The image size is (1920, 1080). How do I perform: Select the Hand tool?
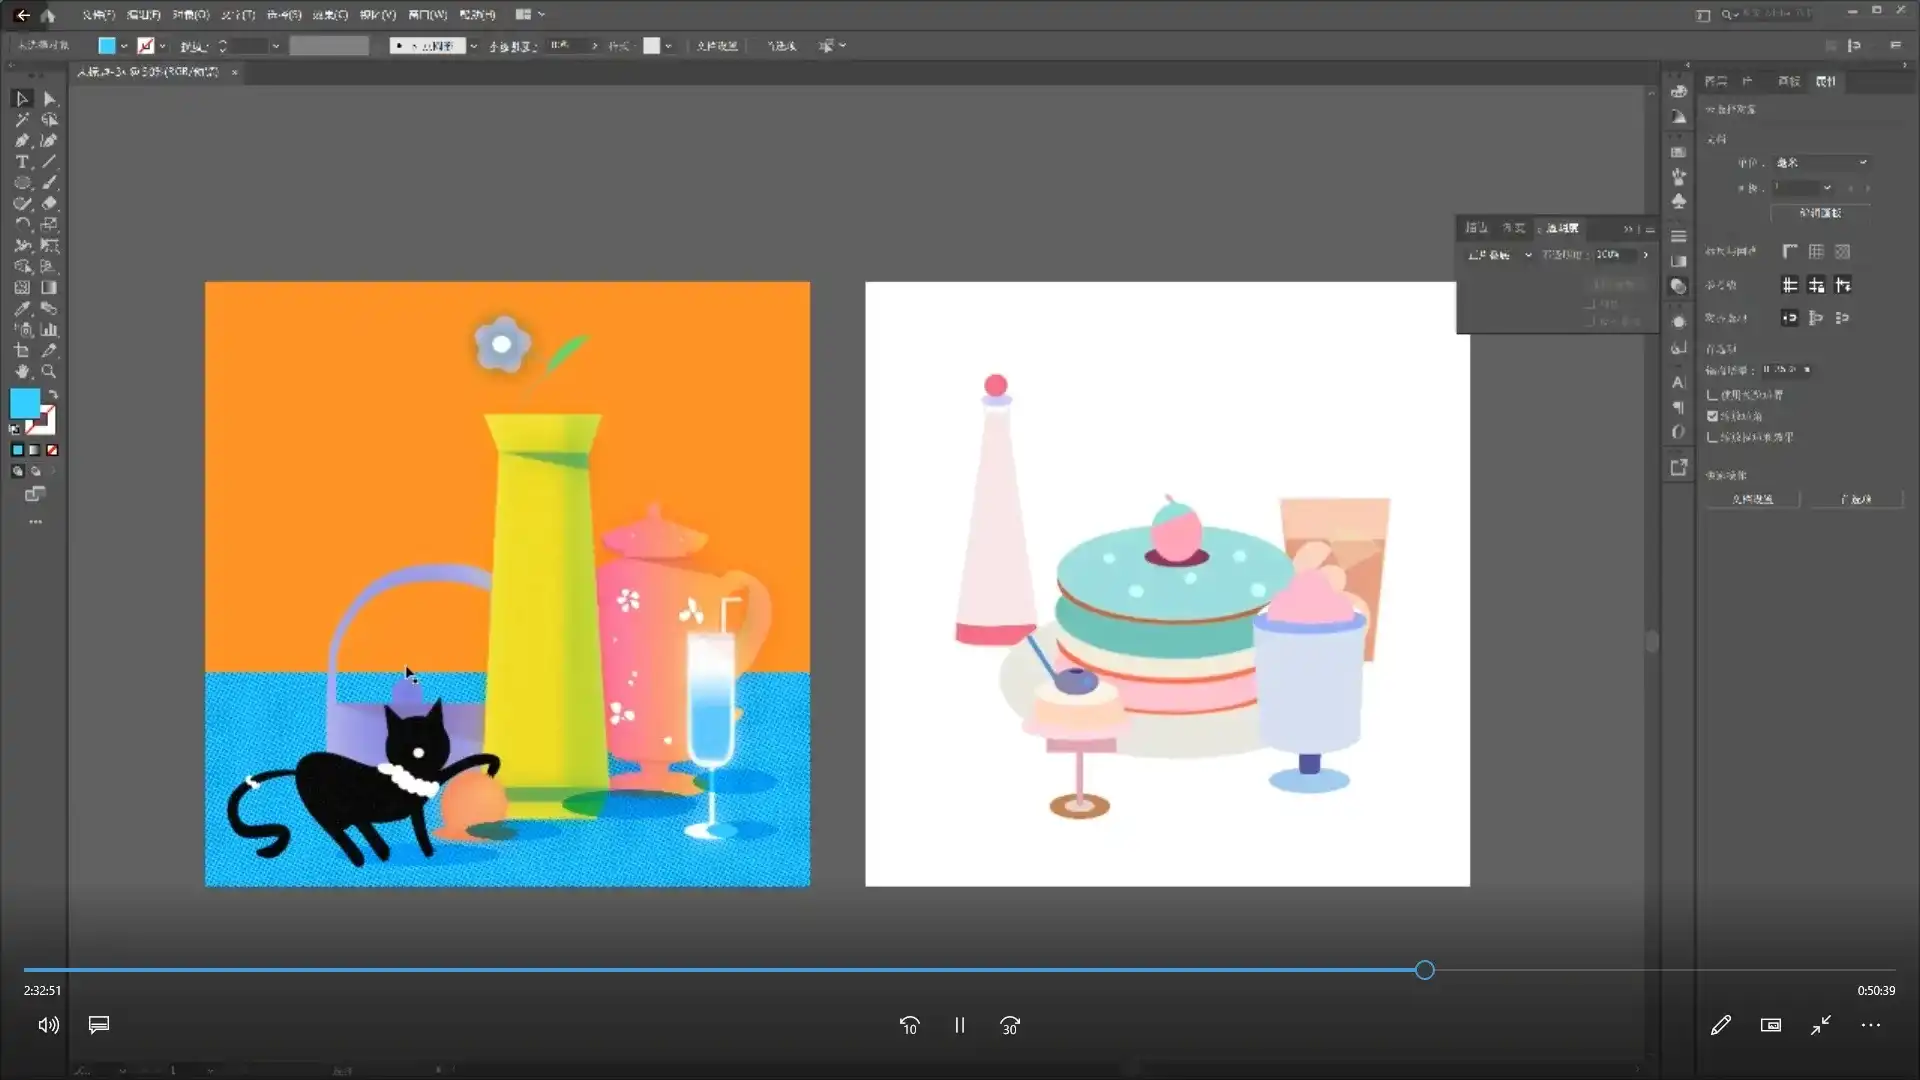tap(22, 372)
